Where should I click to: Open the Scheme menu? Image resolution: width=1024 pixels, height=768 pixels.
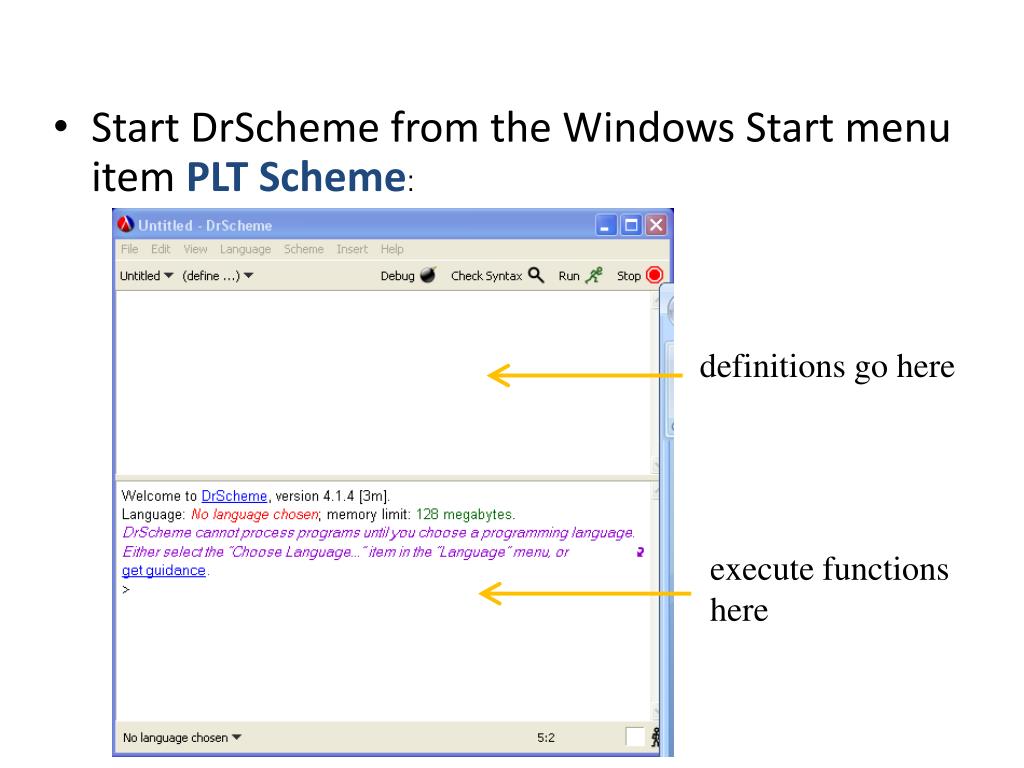[x=304, y=249]
